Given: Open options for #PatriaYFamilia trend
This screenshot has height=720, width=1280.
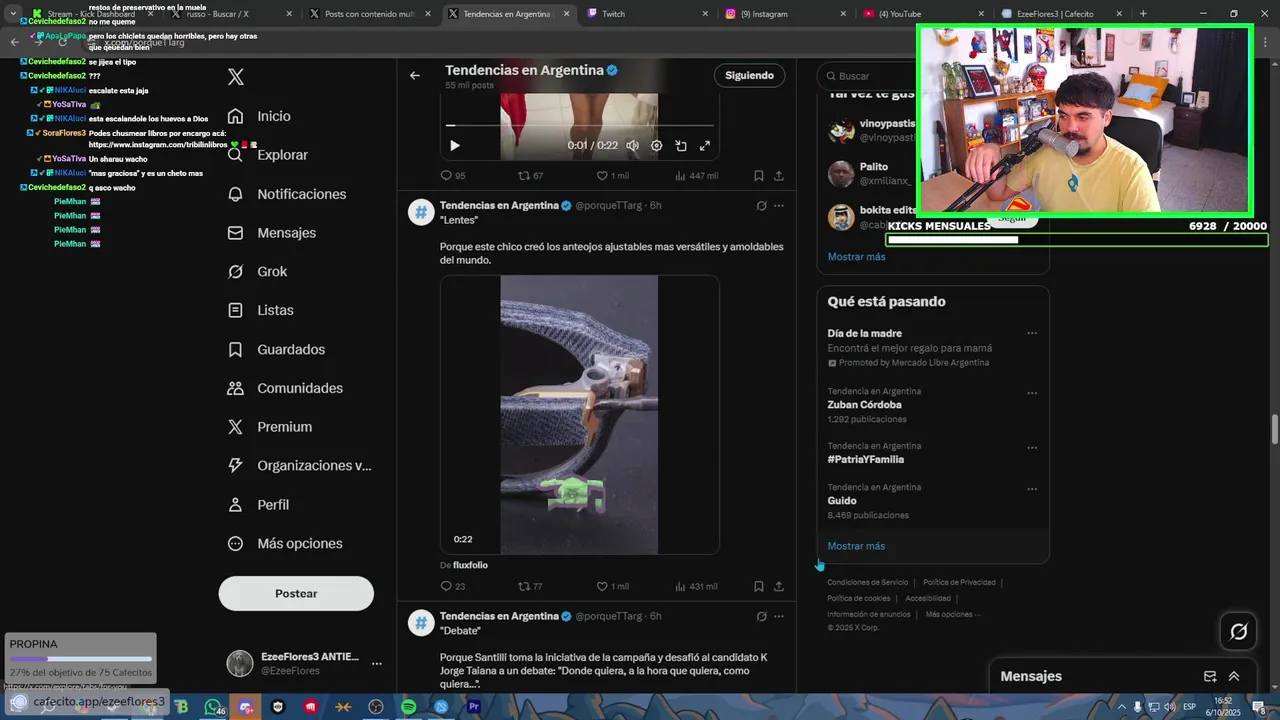Looking at the screenshot, I should pos(1032,448).
